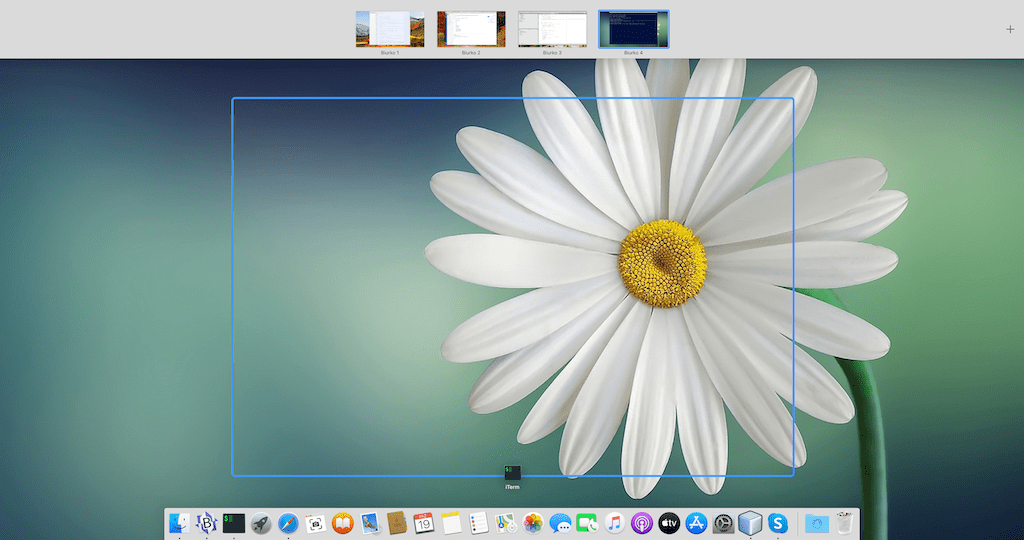The height and width of the screenshot is (540, 1024).
Task: Open System Preferences gear icon
Action: tap(724, 523)
